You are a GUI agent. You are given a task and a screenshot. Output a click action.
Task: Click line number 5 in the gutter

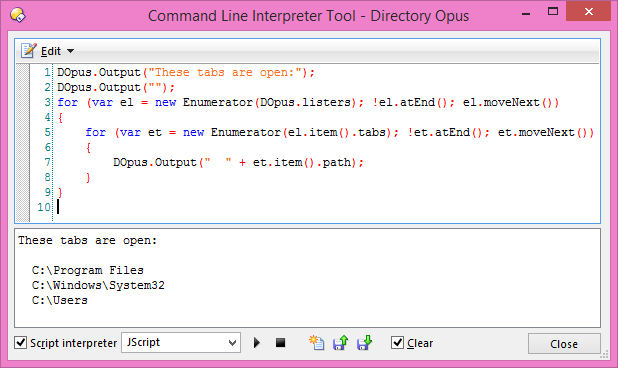[47, 132]
